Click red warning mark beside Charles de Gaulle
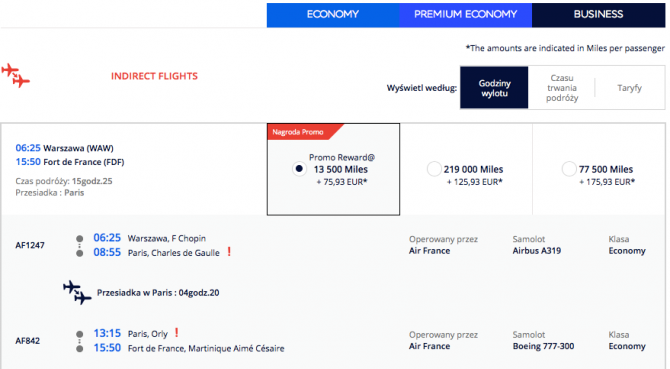This screenshot has height=369, width=670. click(229, 252)
